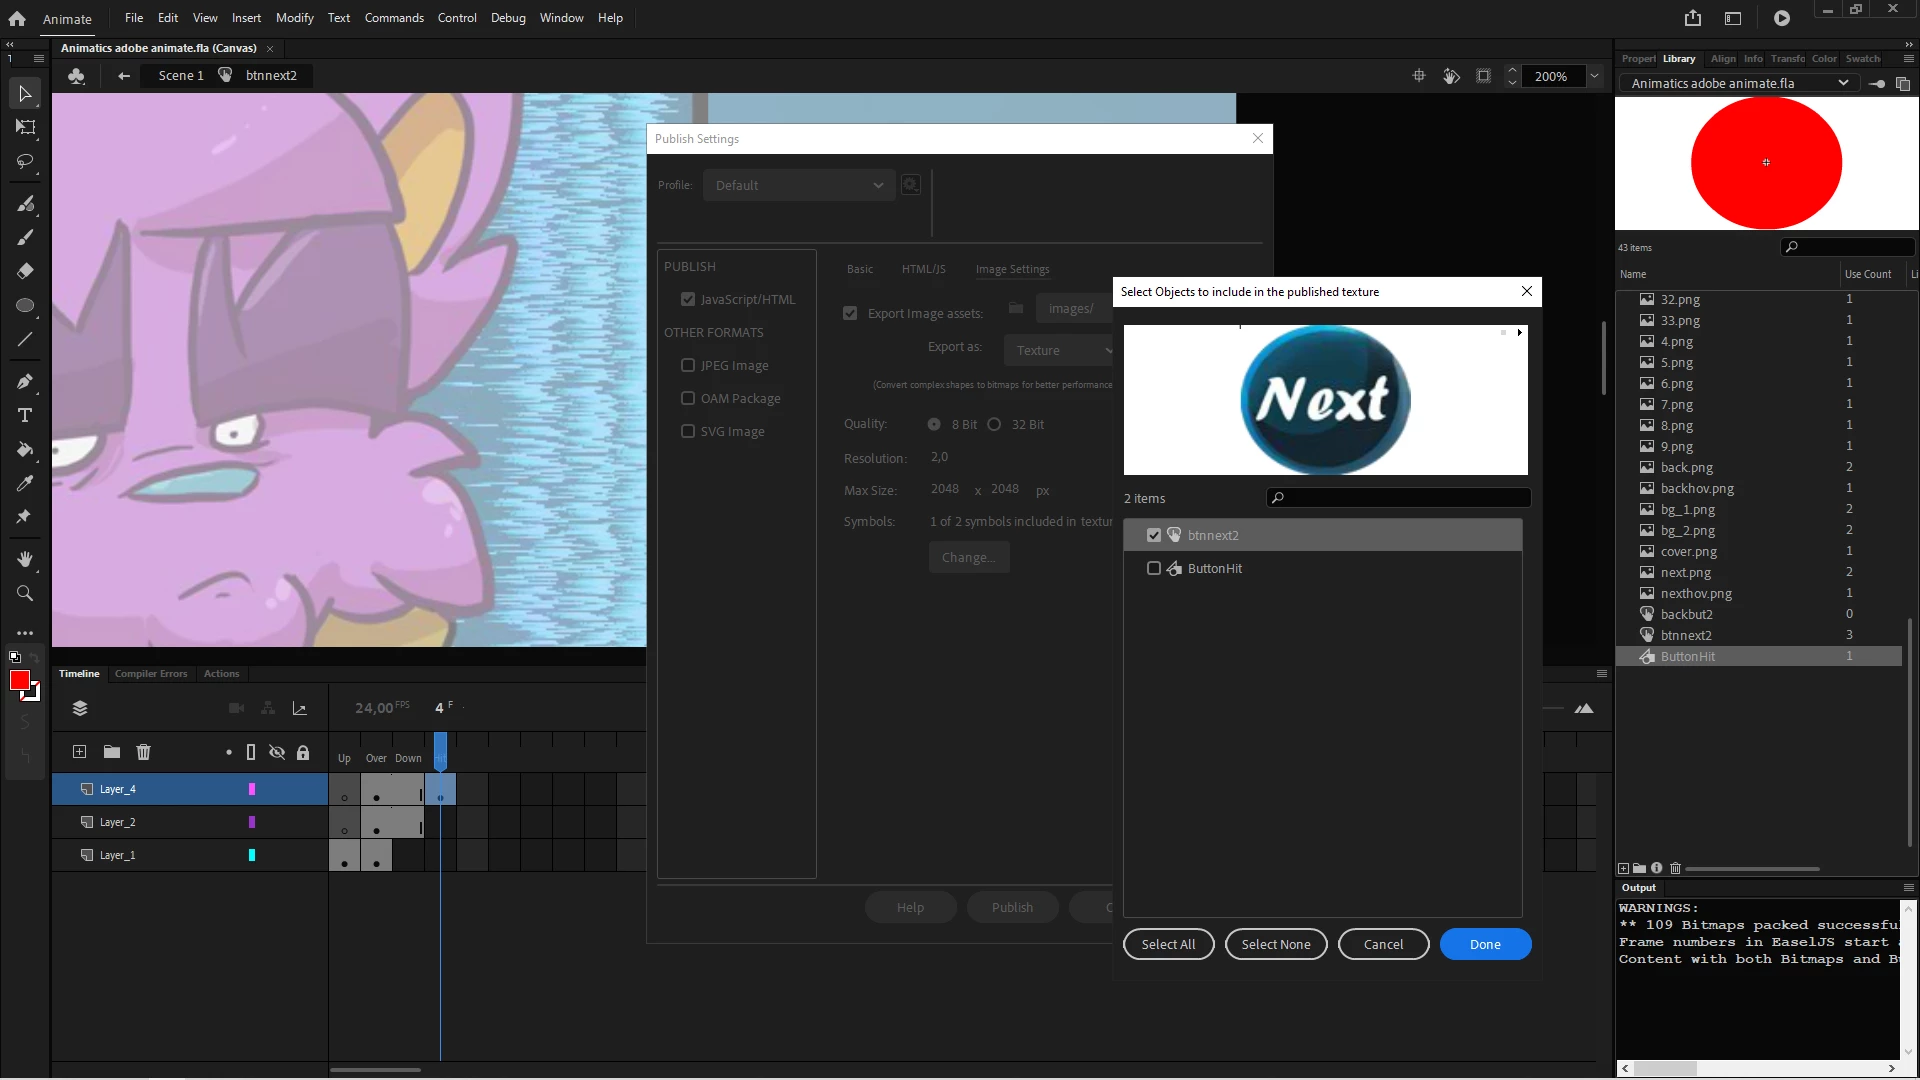Uncheck the btnnext2 symbol checkbox
1920x1080 pixels.
pyautogui.click(x=1154, y=535)
